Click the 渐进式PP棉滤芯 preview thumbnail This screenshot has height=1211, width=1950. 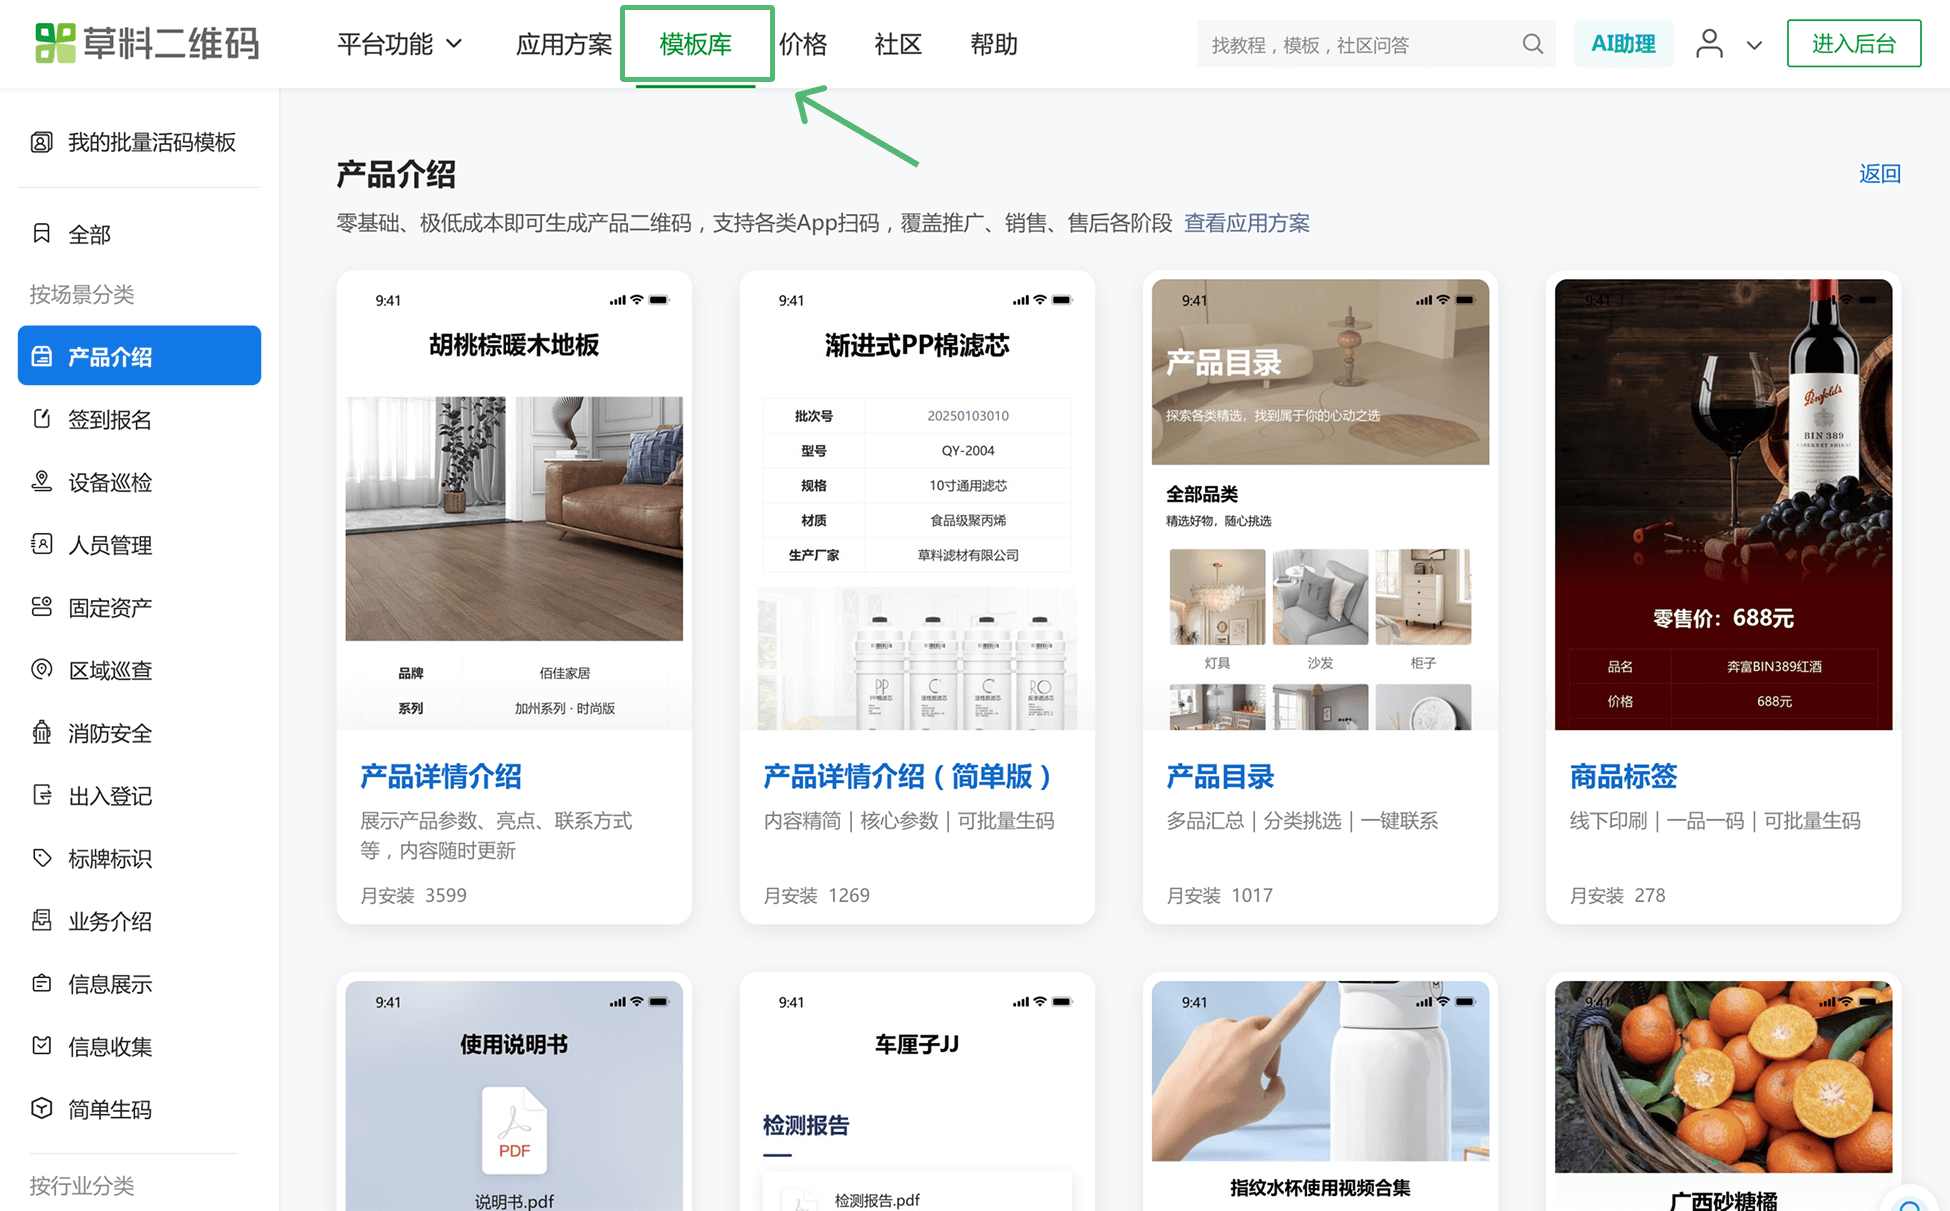point(917,504)
